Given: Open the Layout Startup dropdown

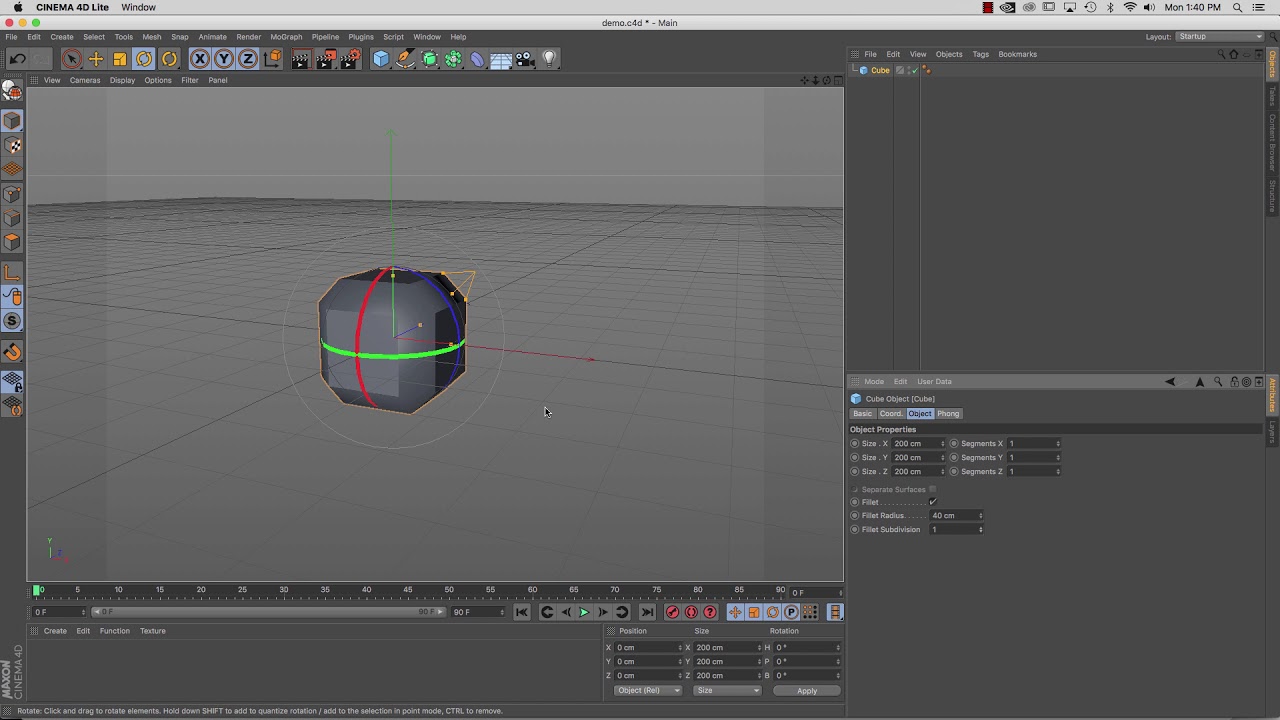Looking at the screenshot, I should (1220, 37).
